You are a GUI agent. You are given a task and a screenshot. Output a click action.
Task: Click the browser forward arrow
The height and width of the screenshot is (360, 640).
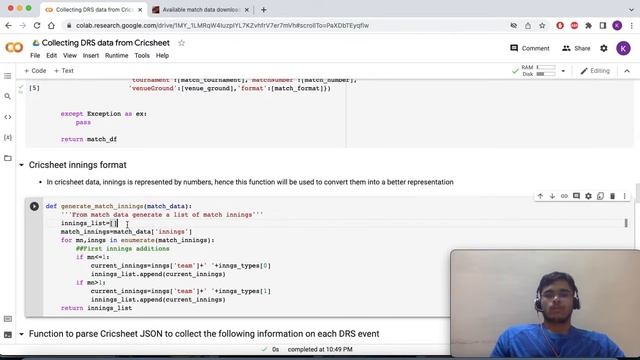23,25
